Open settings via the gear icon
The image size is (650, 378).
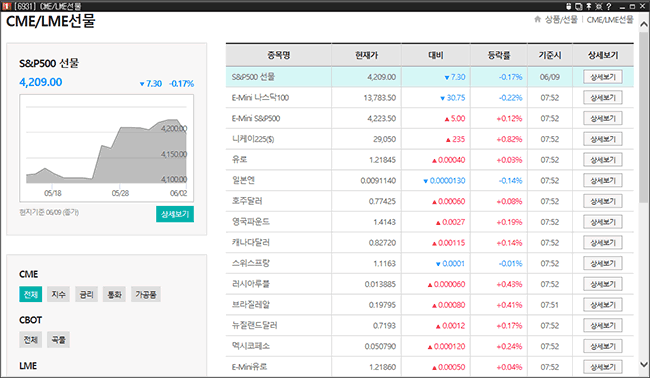point(598,6)
